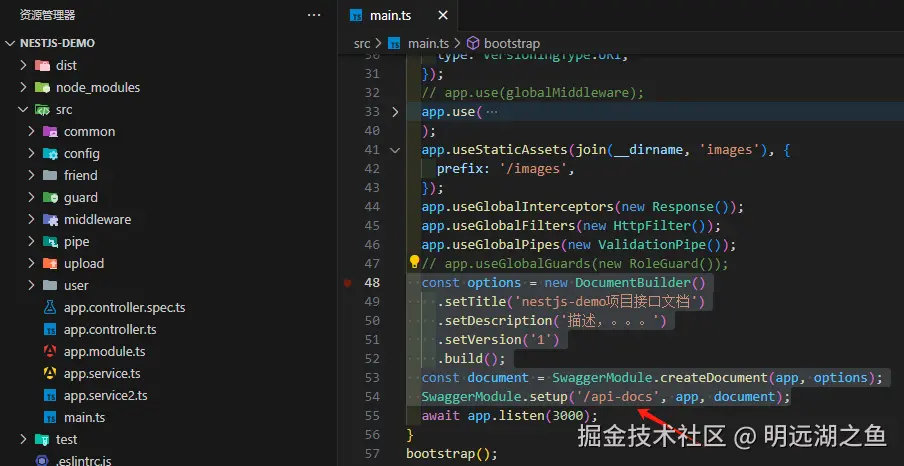Expand the common folder chevron
904x466 pixels.
coord(32,131)
